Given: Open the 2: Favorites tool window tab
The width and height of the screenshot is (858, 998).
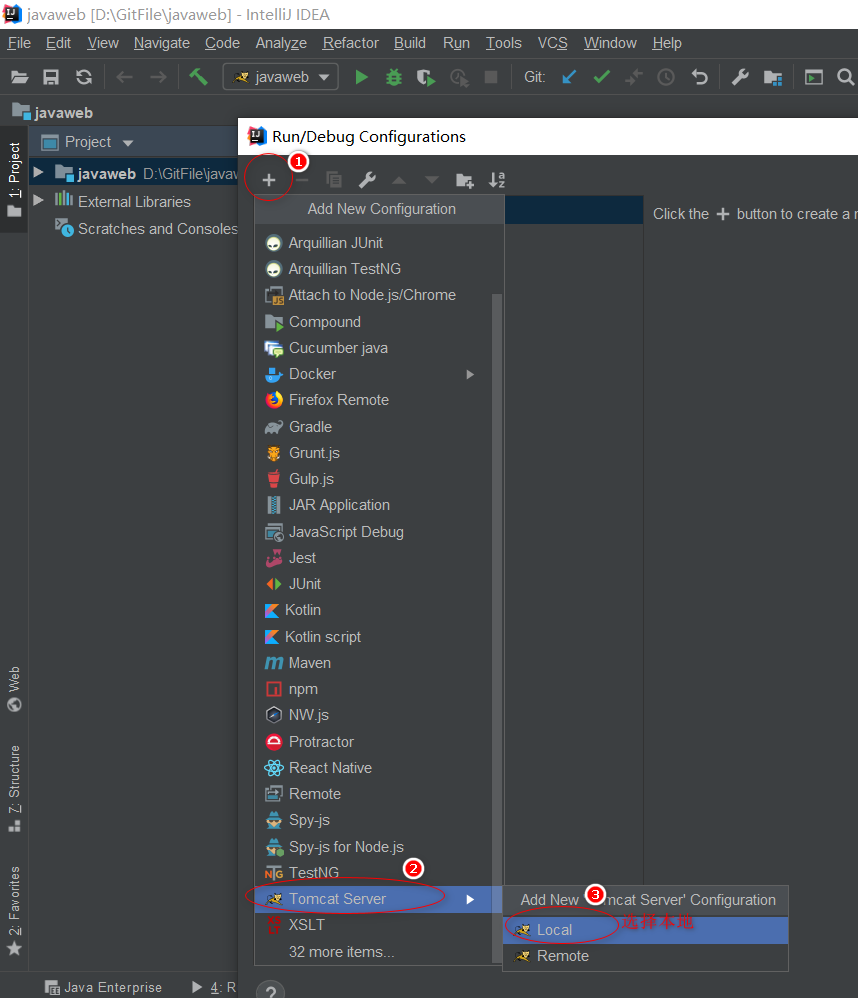Looking at the screenshot, I should point(14,911).
